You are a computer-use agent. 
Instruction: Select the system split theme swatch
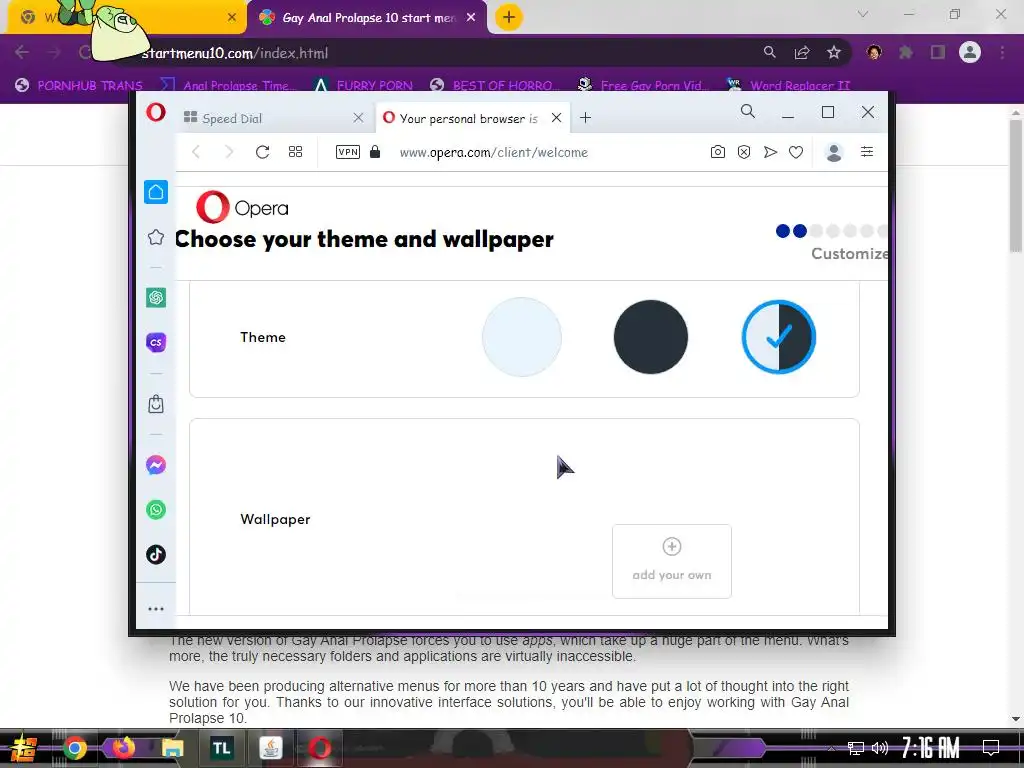coord(778,337)
